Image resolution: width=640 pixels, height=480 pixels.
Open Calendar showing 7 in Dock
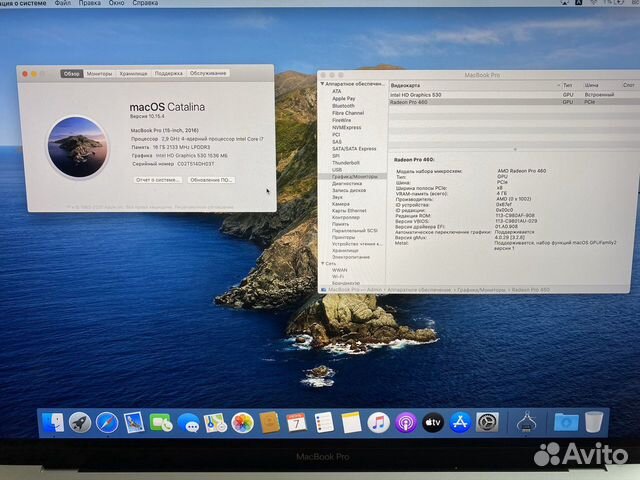(297, 422)
